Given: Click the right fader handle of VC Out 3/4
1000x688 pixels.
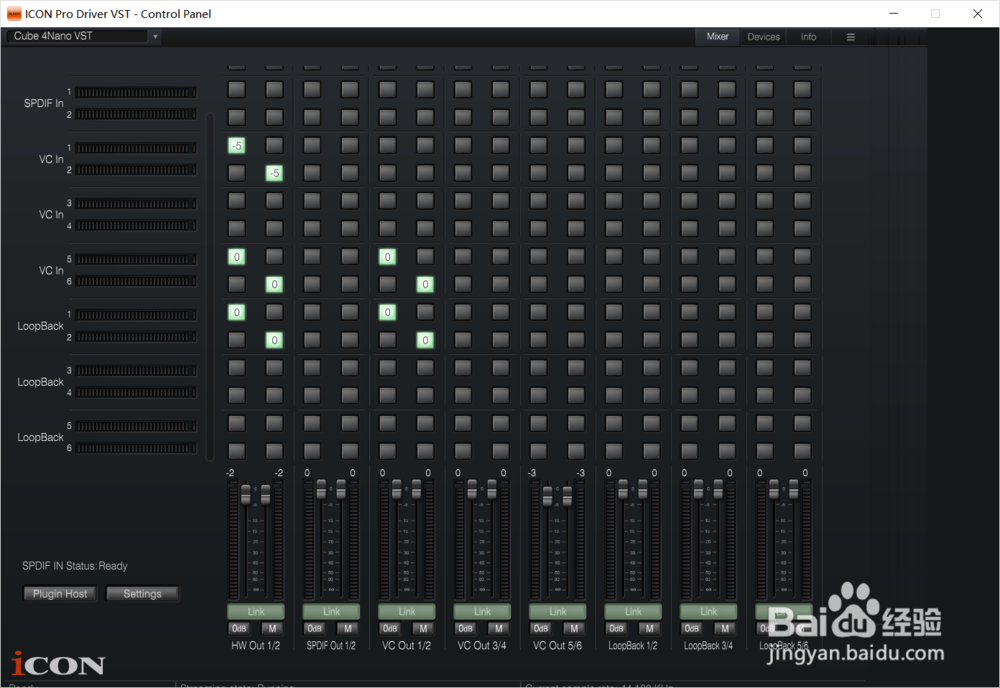Looking at the screenshot, I should click(x=492, y=489).
